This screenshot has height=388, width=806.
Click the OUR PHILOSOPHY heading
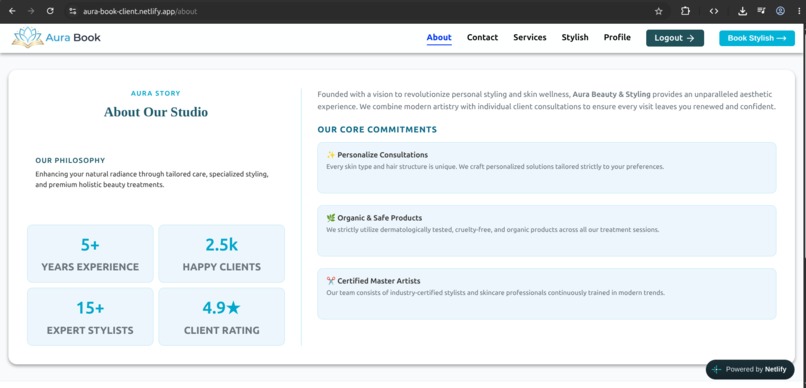coord(70,160)
